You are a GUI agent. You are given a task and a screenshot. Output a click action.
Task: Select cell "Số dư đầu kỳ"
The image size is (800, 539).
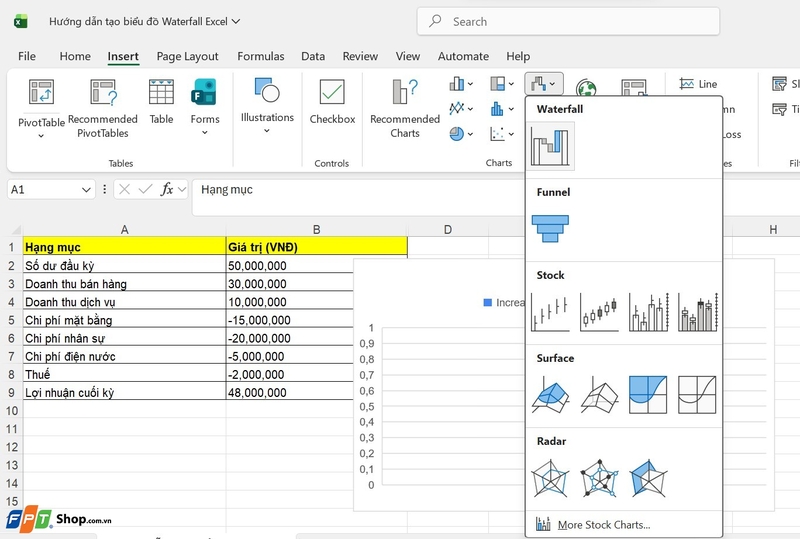coord(124,265)
